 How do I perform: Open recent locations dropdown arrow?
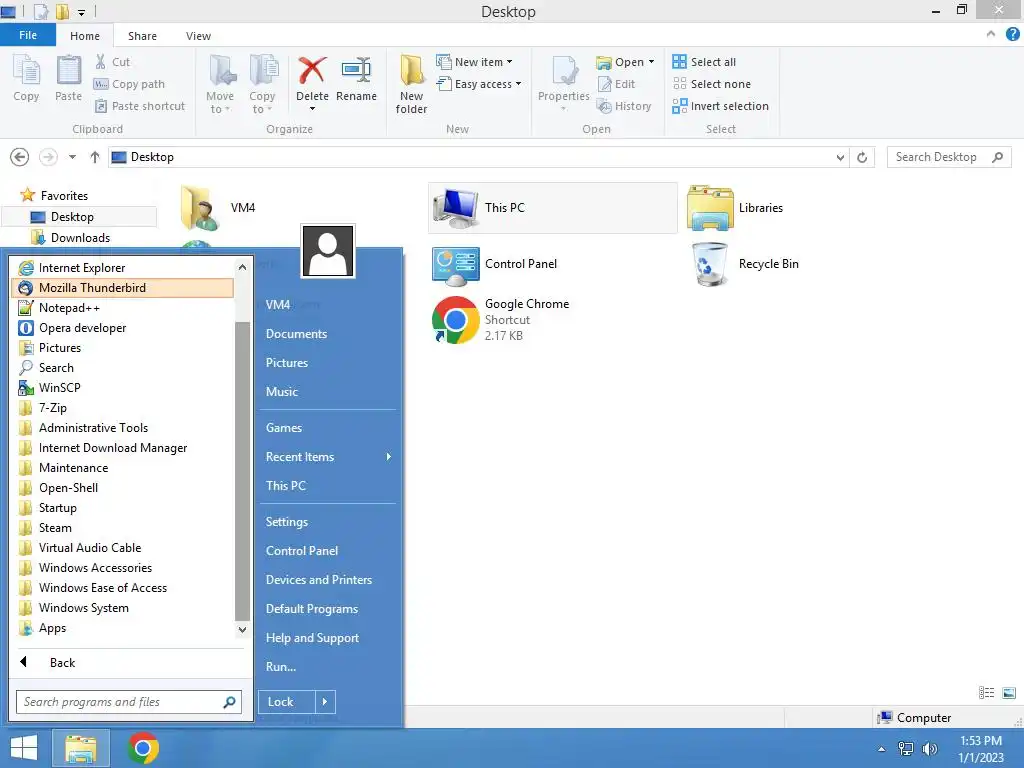[x=72, y=157]
